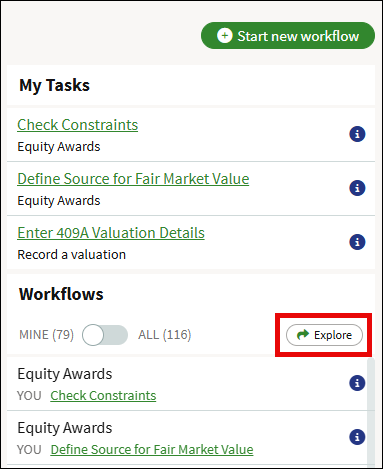Click the Explore button
Screen dimensions: 383x469
tap(324, 335)
